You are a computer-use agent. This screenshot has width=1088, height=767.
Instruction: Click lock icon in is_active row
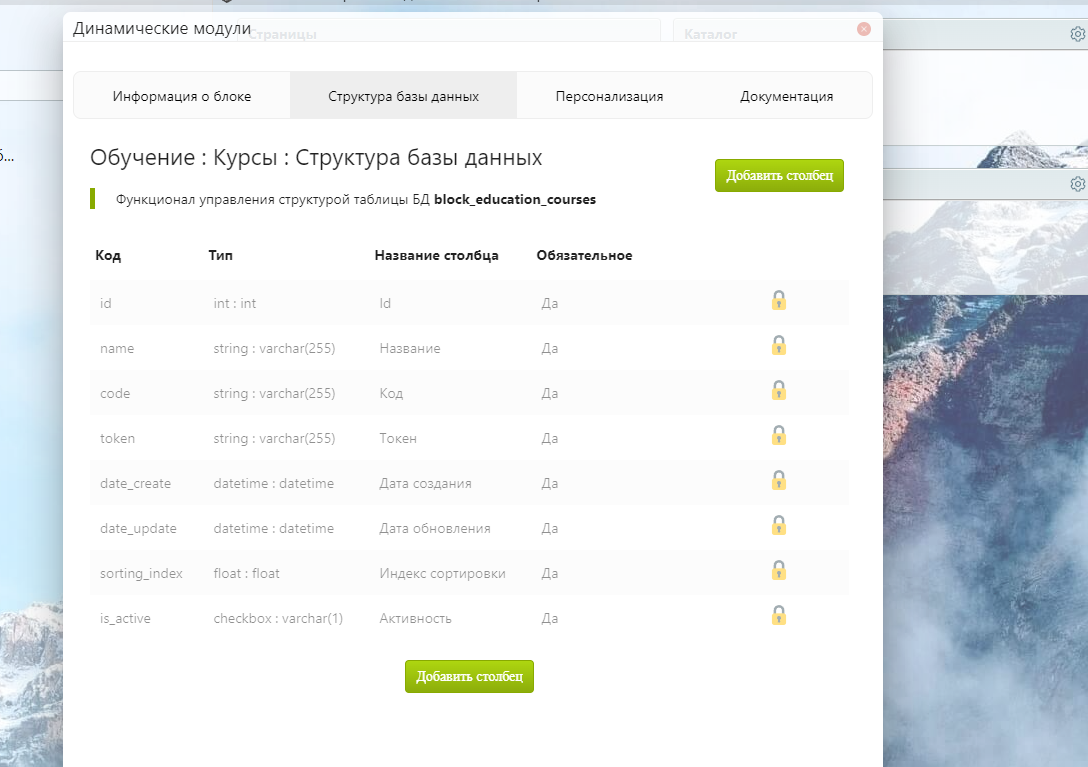pos(779,616)
